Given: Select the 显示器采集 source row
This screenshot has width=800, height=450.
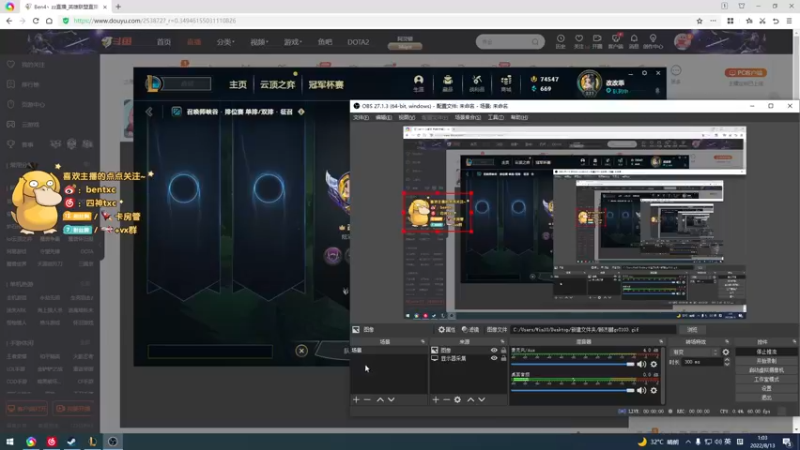Looking at the screenshot, I should click(469, 358).
